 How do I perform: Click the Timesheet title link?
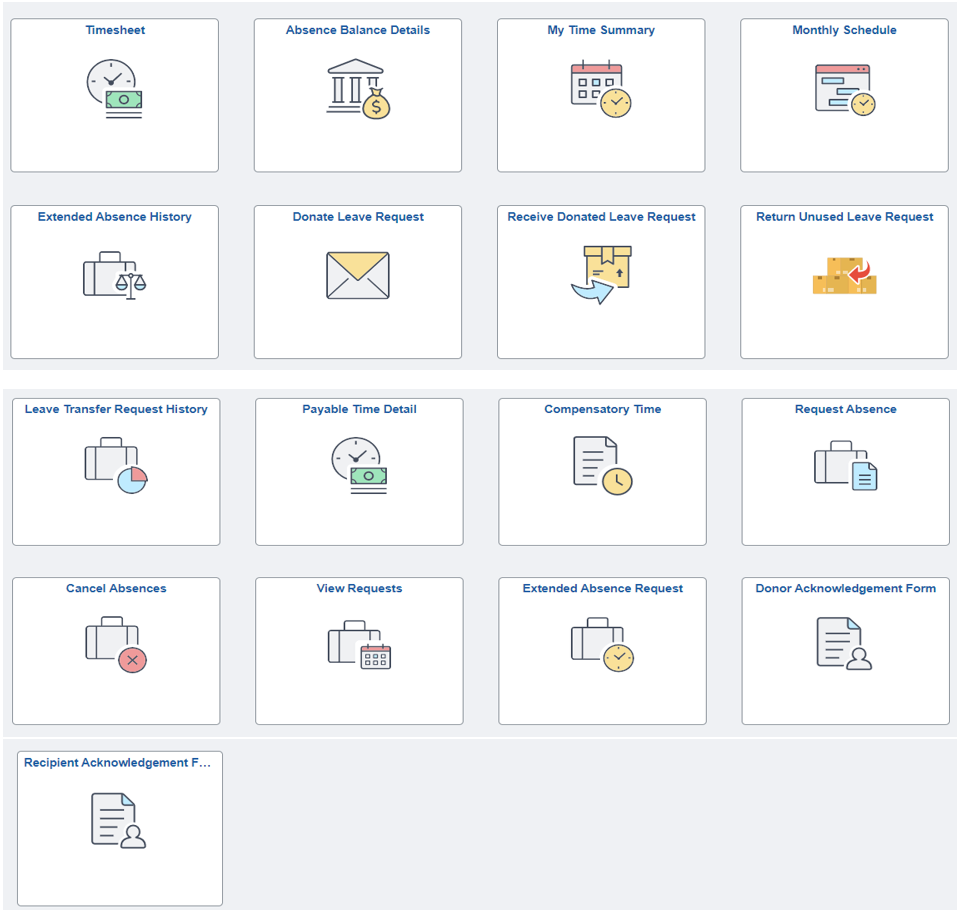114,30
